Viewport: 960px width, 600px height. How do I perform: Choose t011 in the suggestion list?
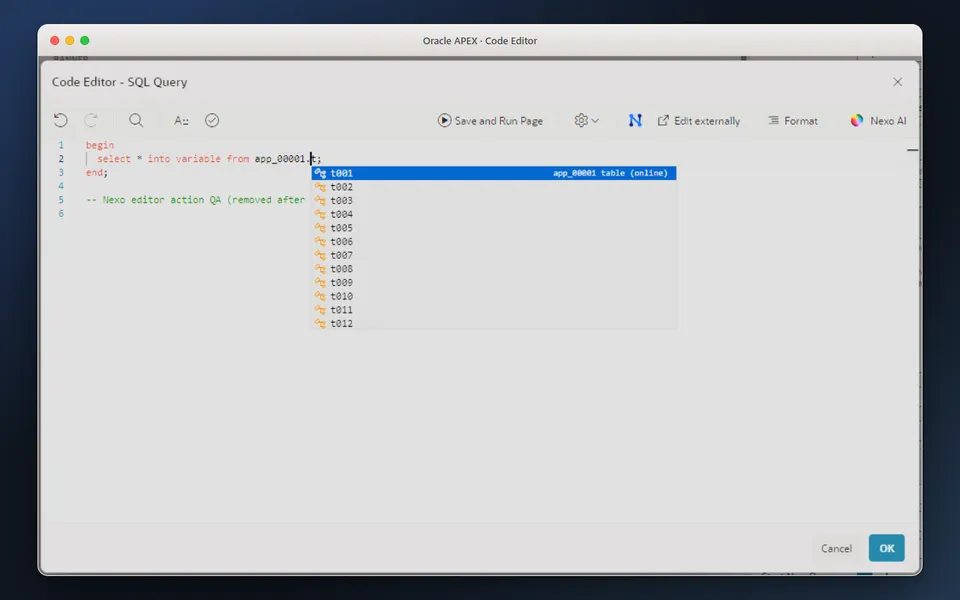coord(494,310)
